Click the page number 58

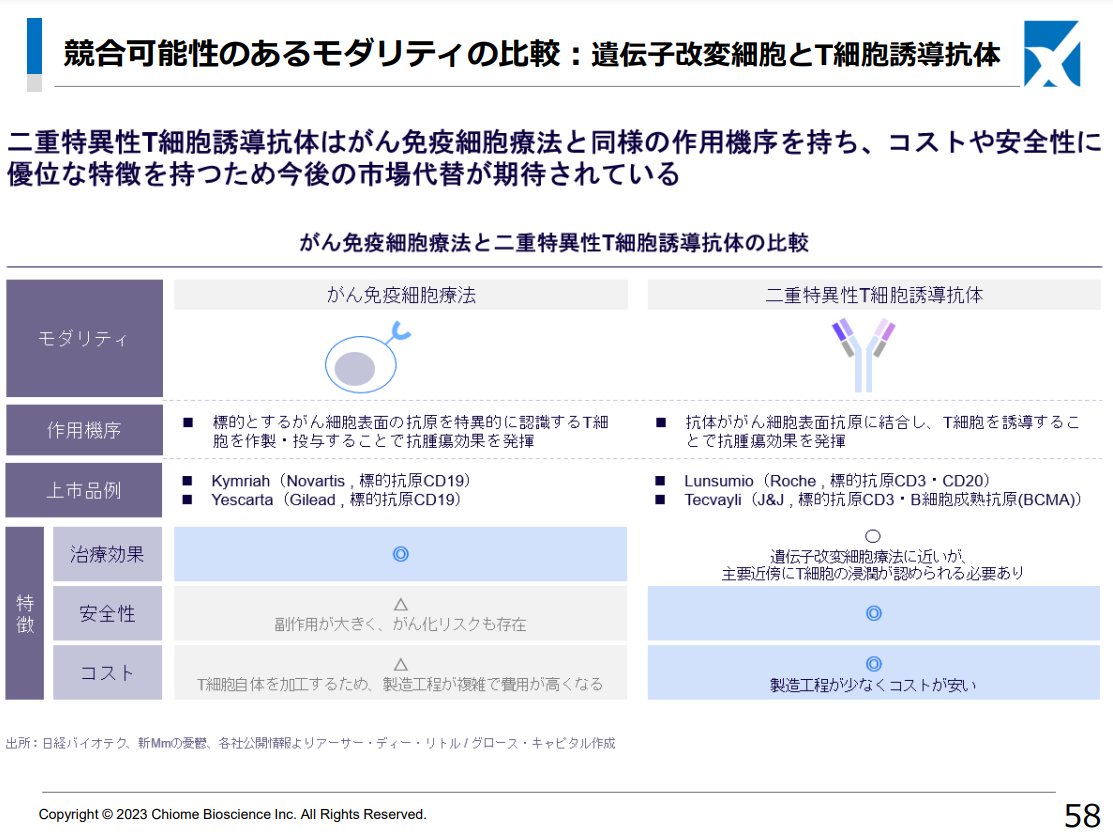(1082, 816)
